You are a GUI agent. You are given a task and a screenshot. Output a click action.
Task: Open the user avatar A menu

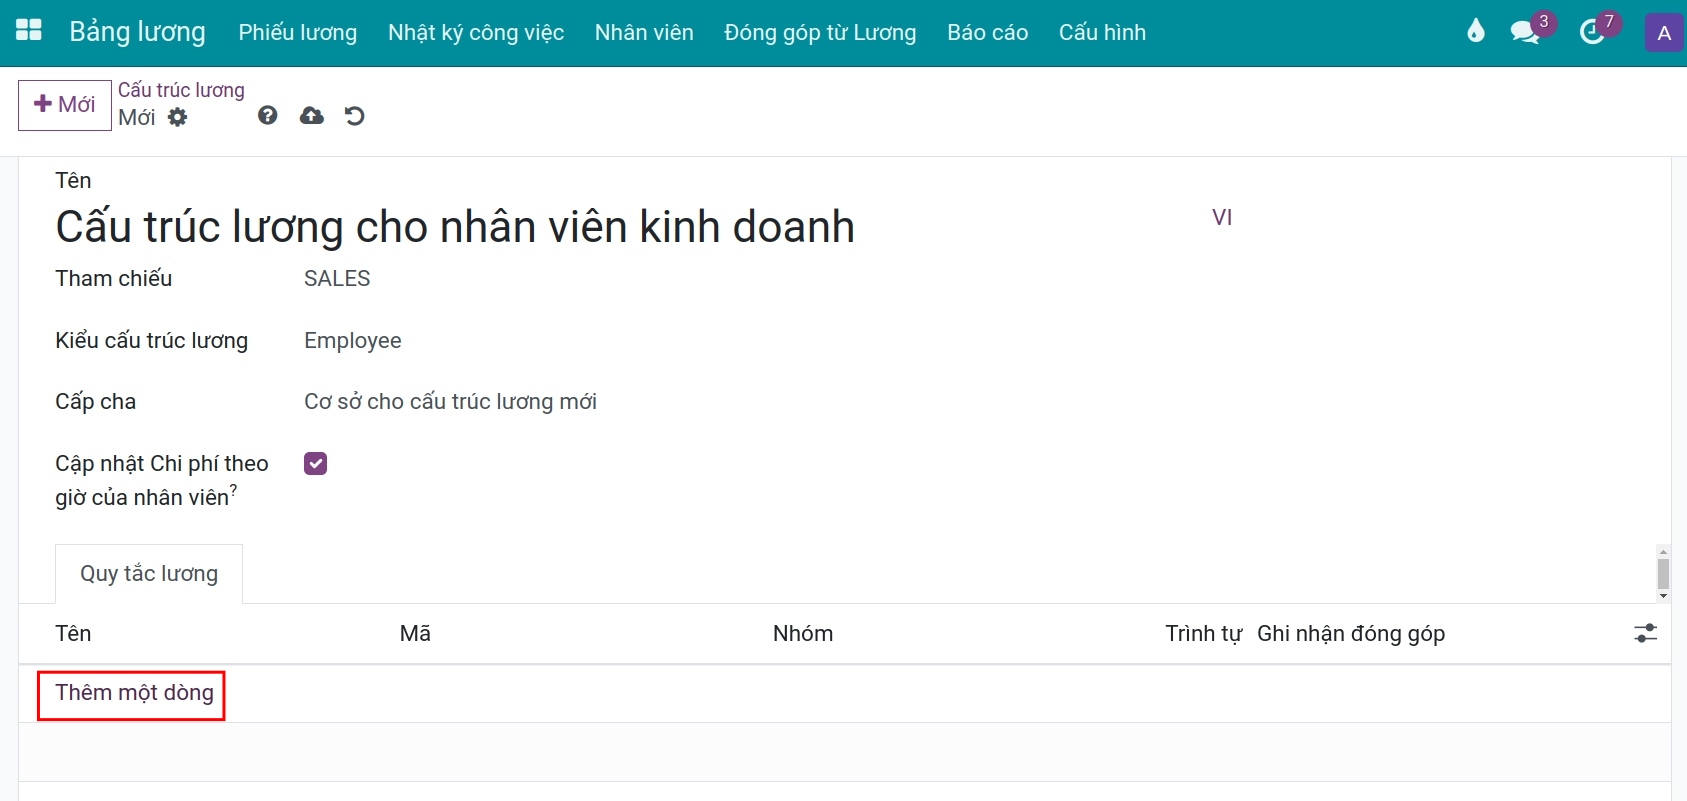point(1664,33)
